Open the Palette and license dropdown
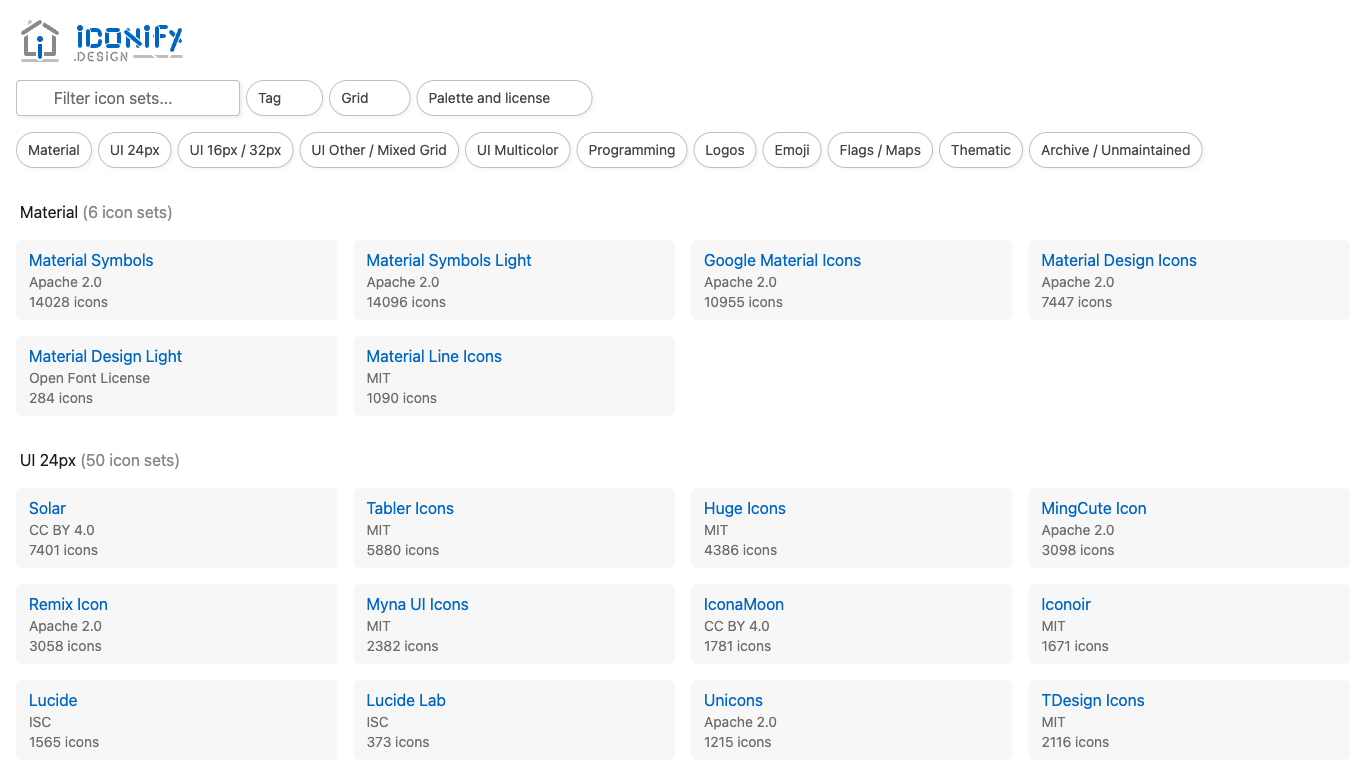The width and height of the screenshot is (1366, 768). coord(504,98)
